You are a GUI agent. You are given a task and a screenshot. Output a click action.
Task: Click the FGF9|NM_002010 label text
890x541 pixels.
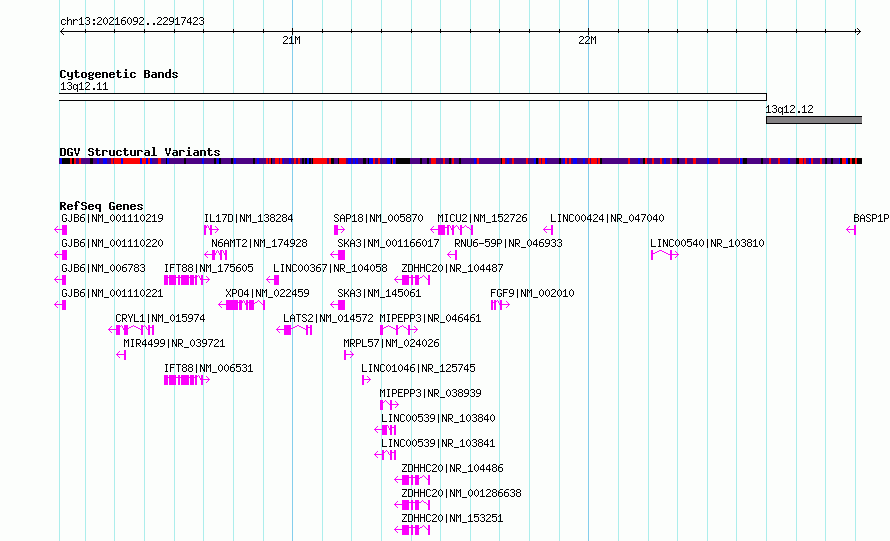532,293
